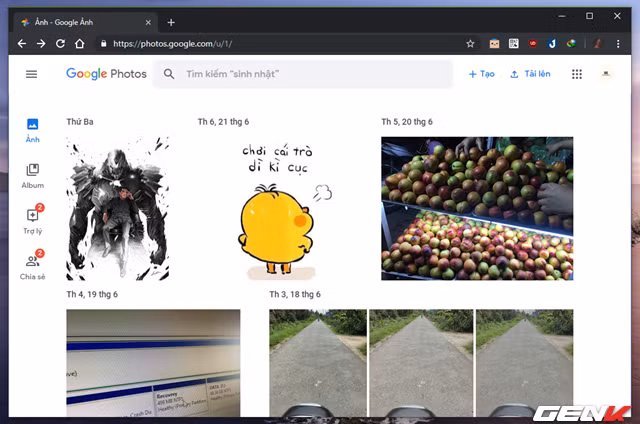The width and height of the screenshot is (640, 424).
Task: Click the QR code extension icon
Action: tap(514, 44)
